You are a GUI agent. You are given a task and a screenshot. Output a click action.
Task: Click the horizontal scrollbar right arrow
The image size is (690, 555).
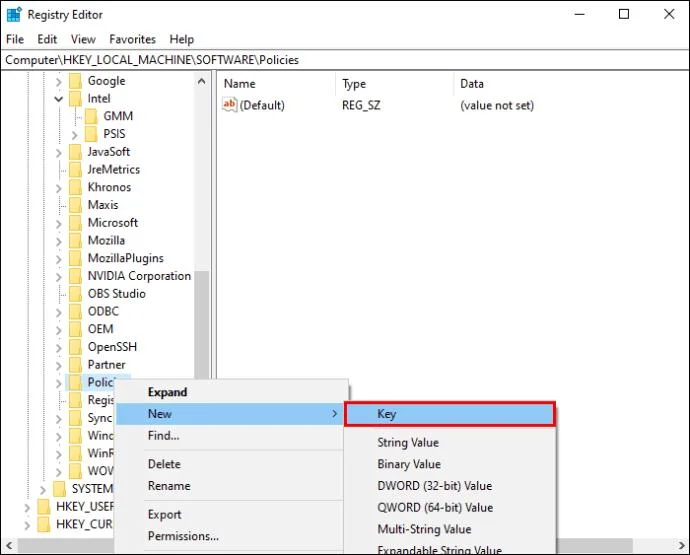pos(681,546)
